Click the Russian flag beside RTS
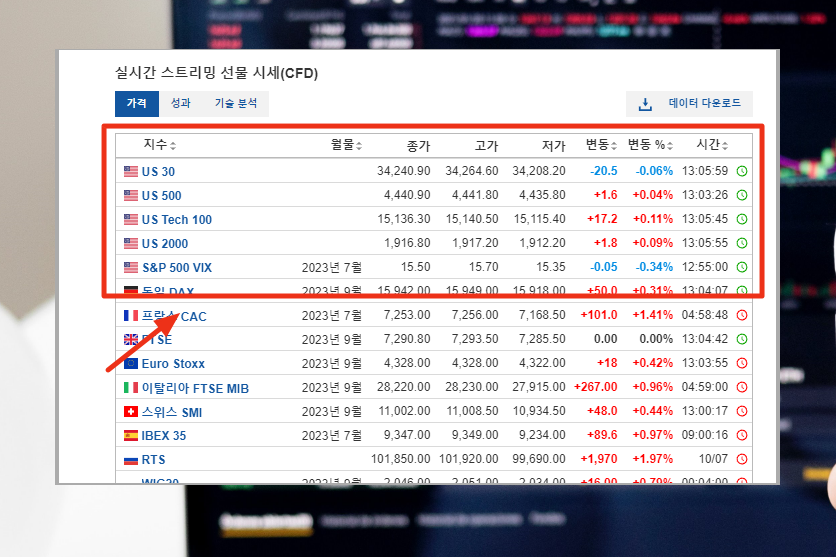This screenshot has width=836, height=557. tap(131, 460)
